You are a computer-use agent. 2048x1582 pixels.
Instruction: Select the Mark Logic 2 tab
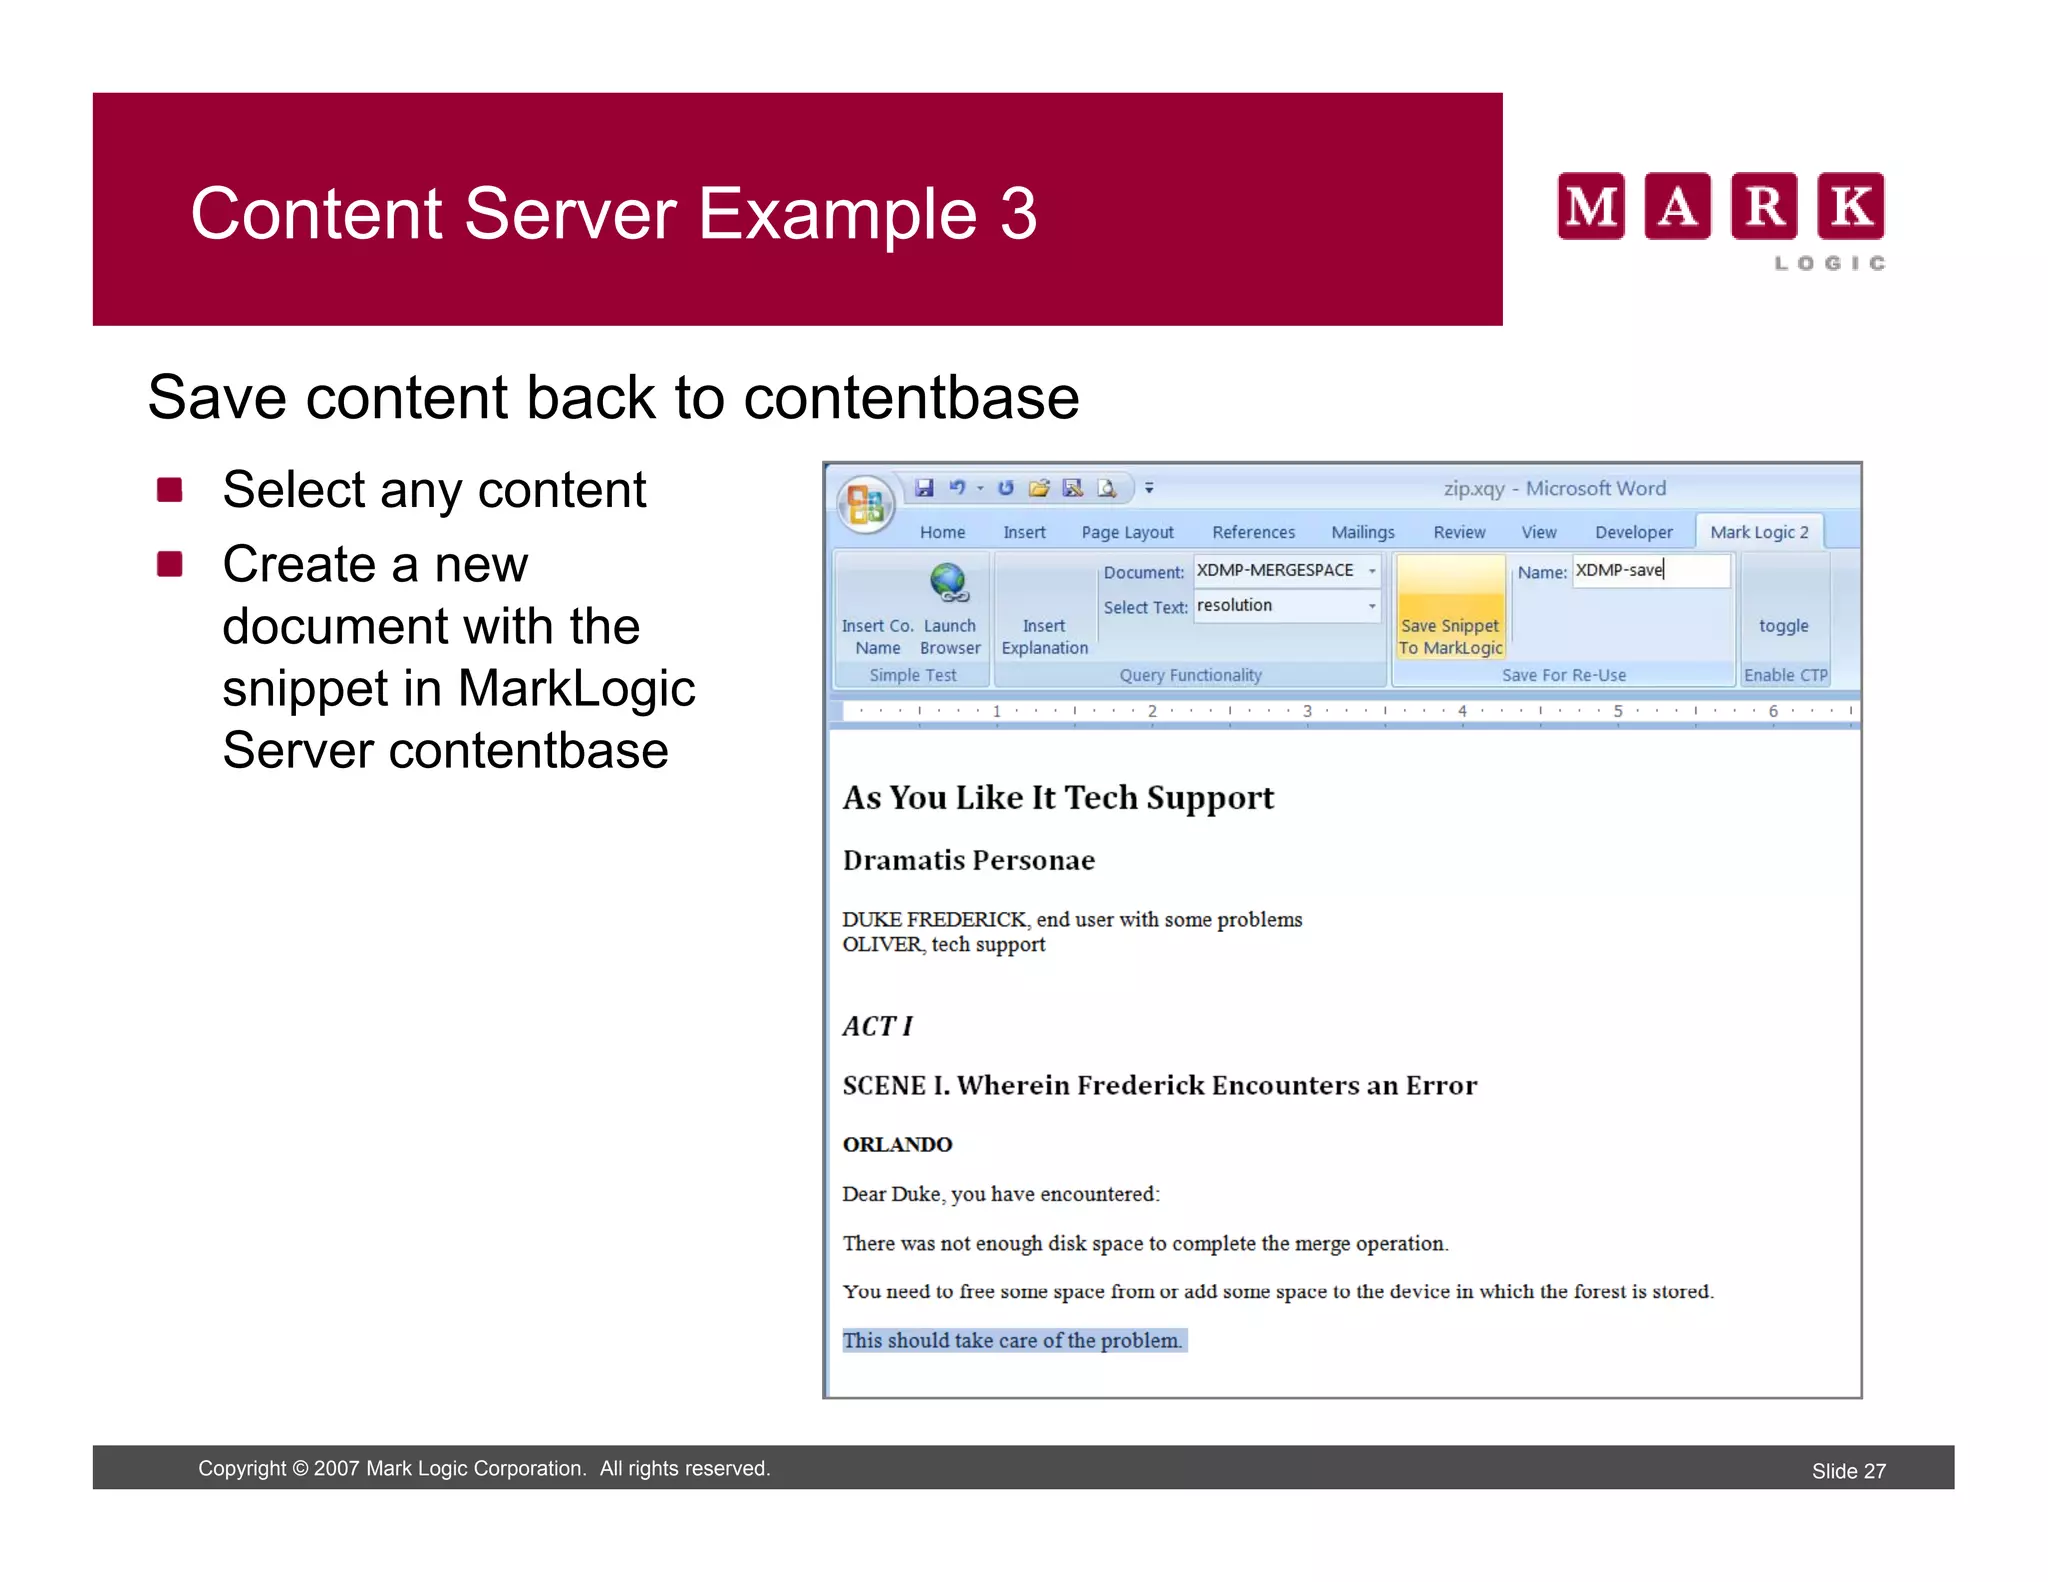tap(1759, 532)
